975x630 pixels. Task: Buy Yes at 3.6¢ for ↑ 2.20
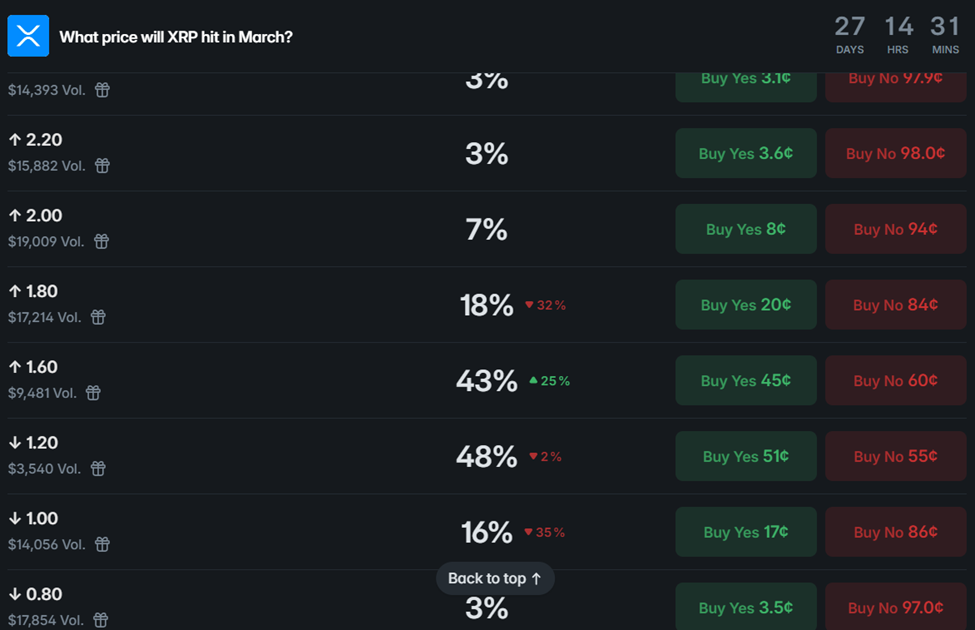point(746,154)
